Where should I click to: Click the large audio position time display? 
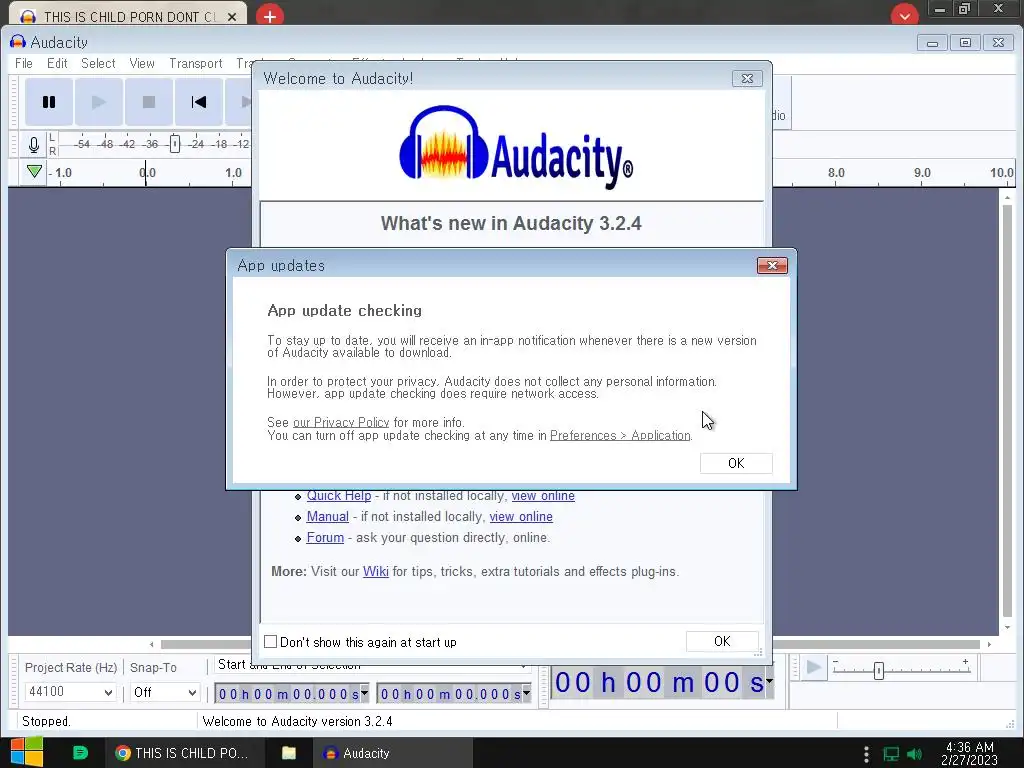[x=658, y=682]
